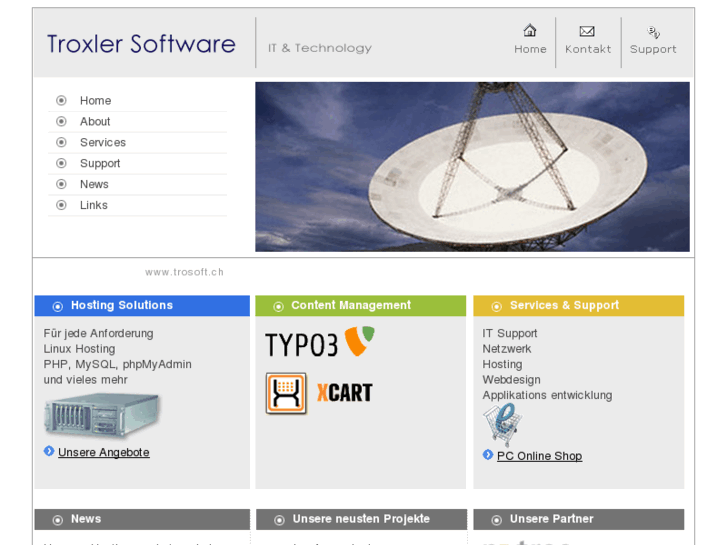
Task: Click the server hardware image
Action: [102, 416]
